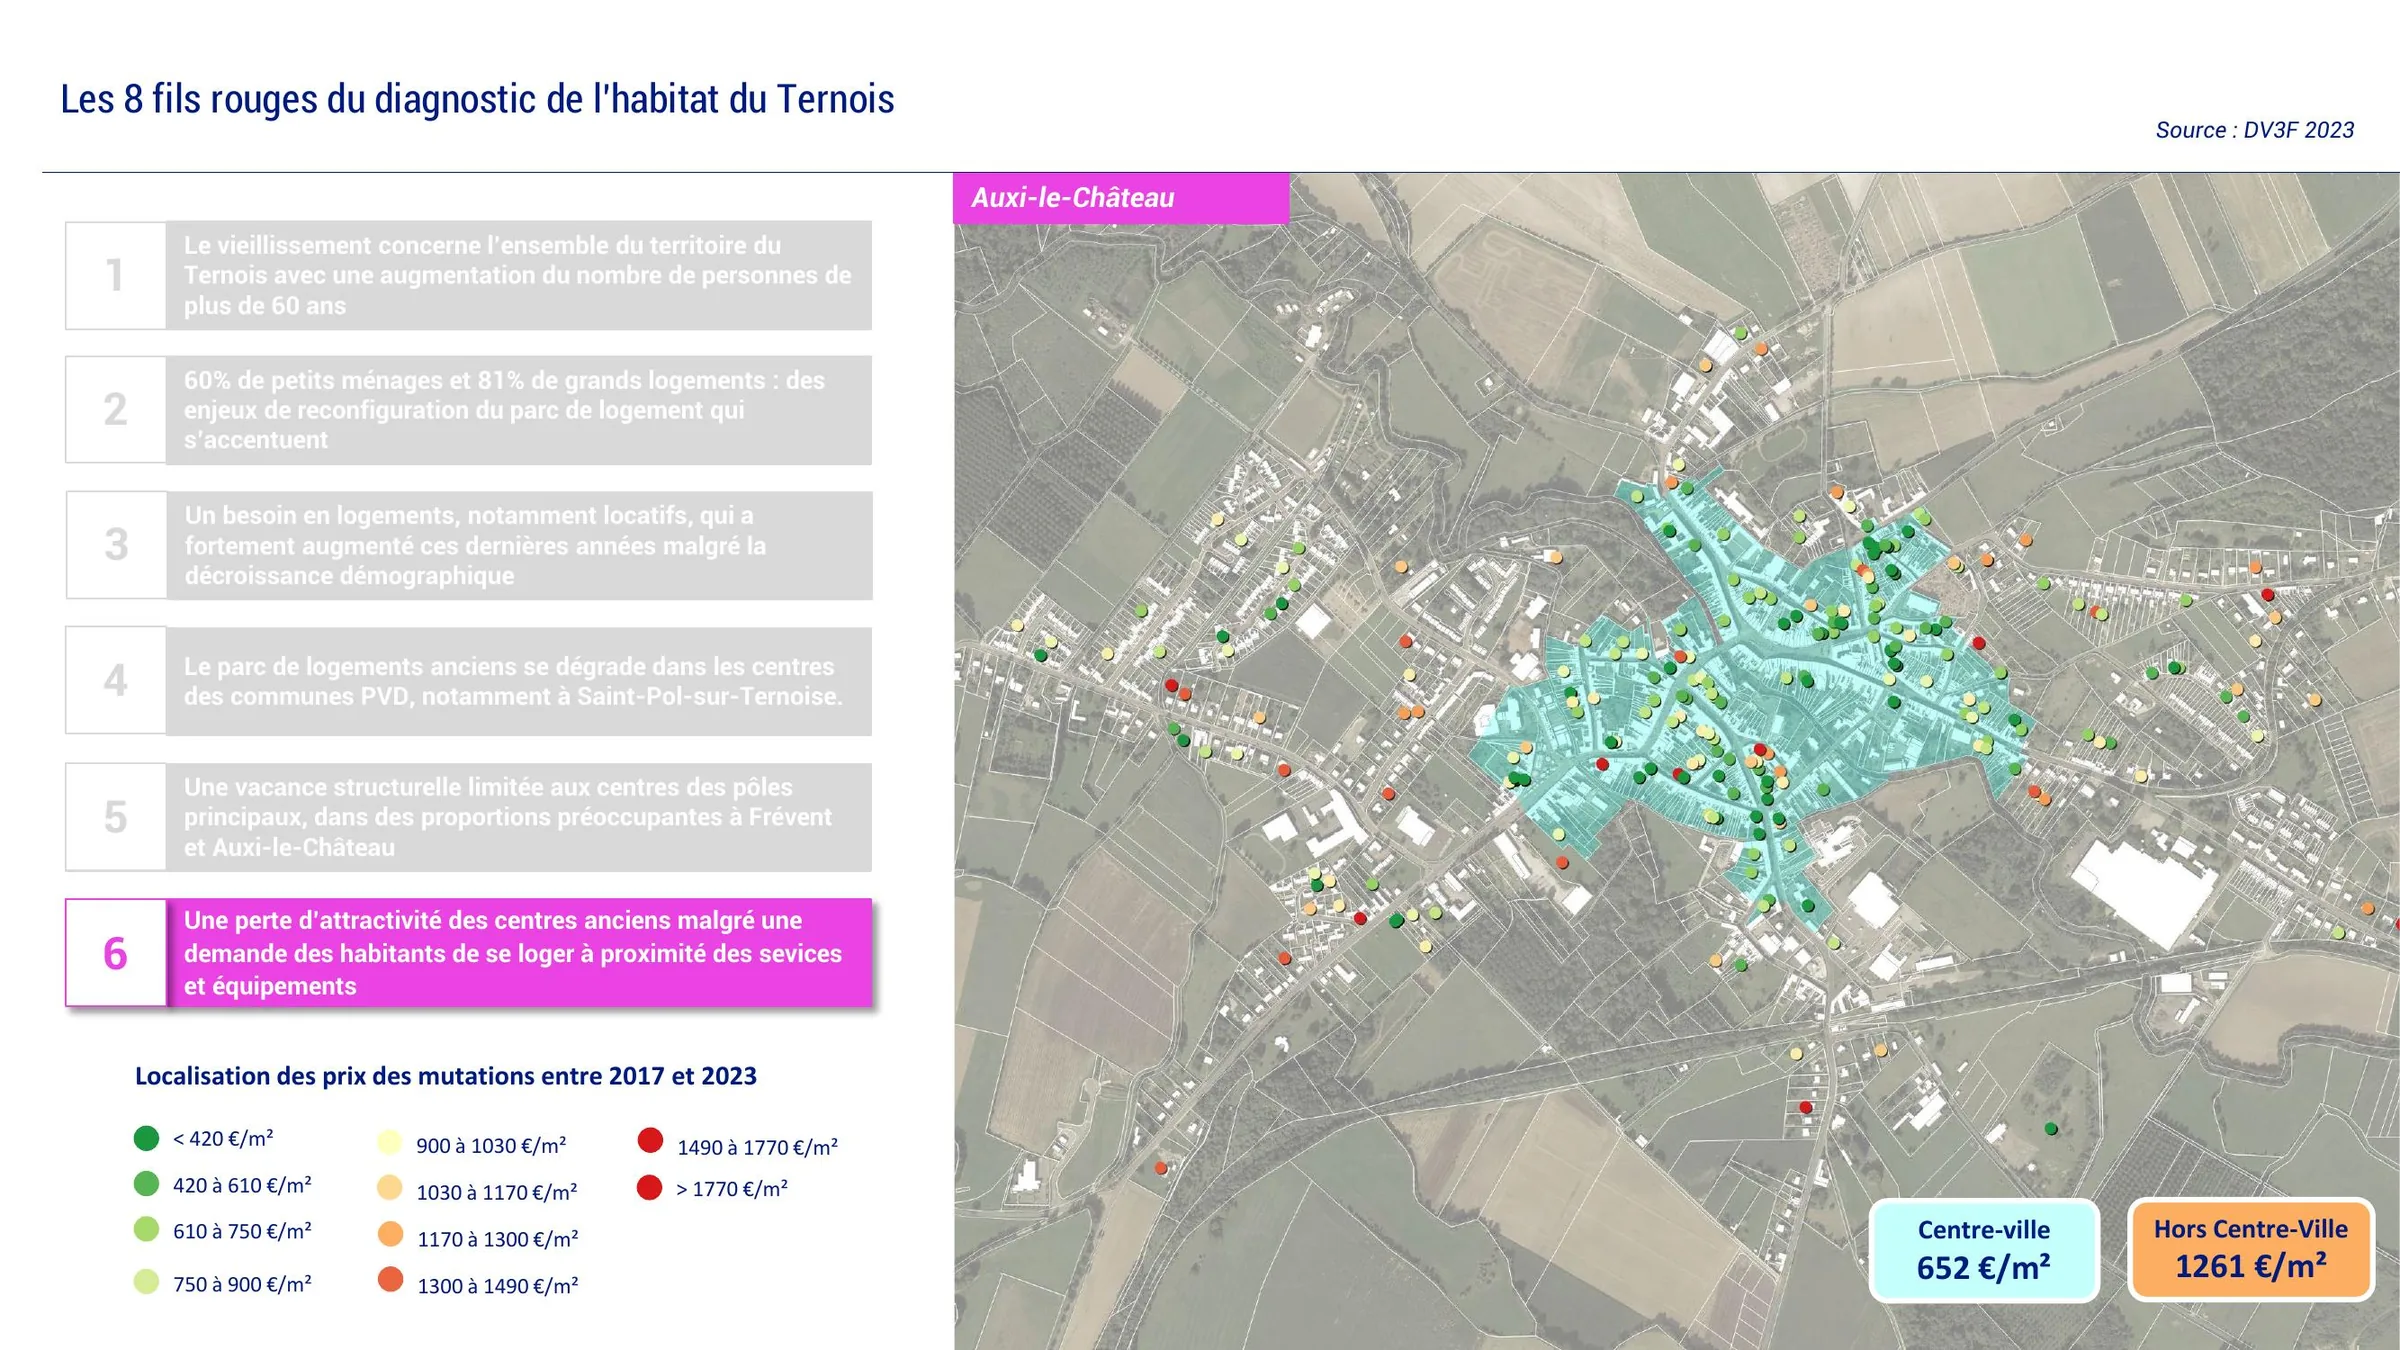The height and width of the screenshot is (1350, 2400).
Task: Click the 900 à 1030 €/m² legend dot
Action: tap(390, 1143)
